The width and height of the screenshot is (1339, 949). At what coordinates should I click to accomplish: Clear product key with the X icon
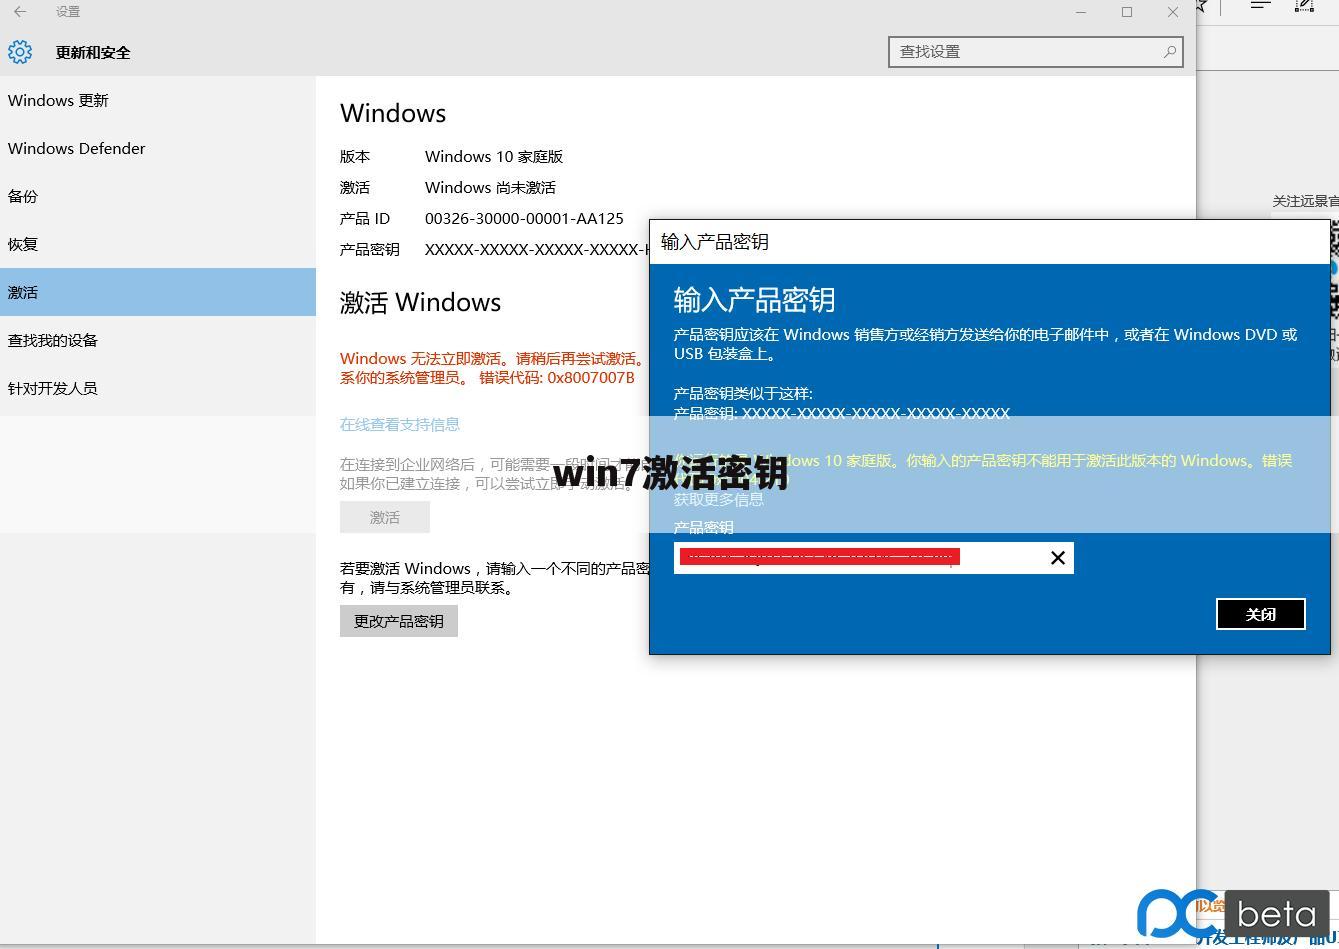[x=1058, y=558]
